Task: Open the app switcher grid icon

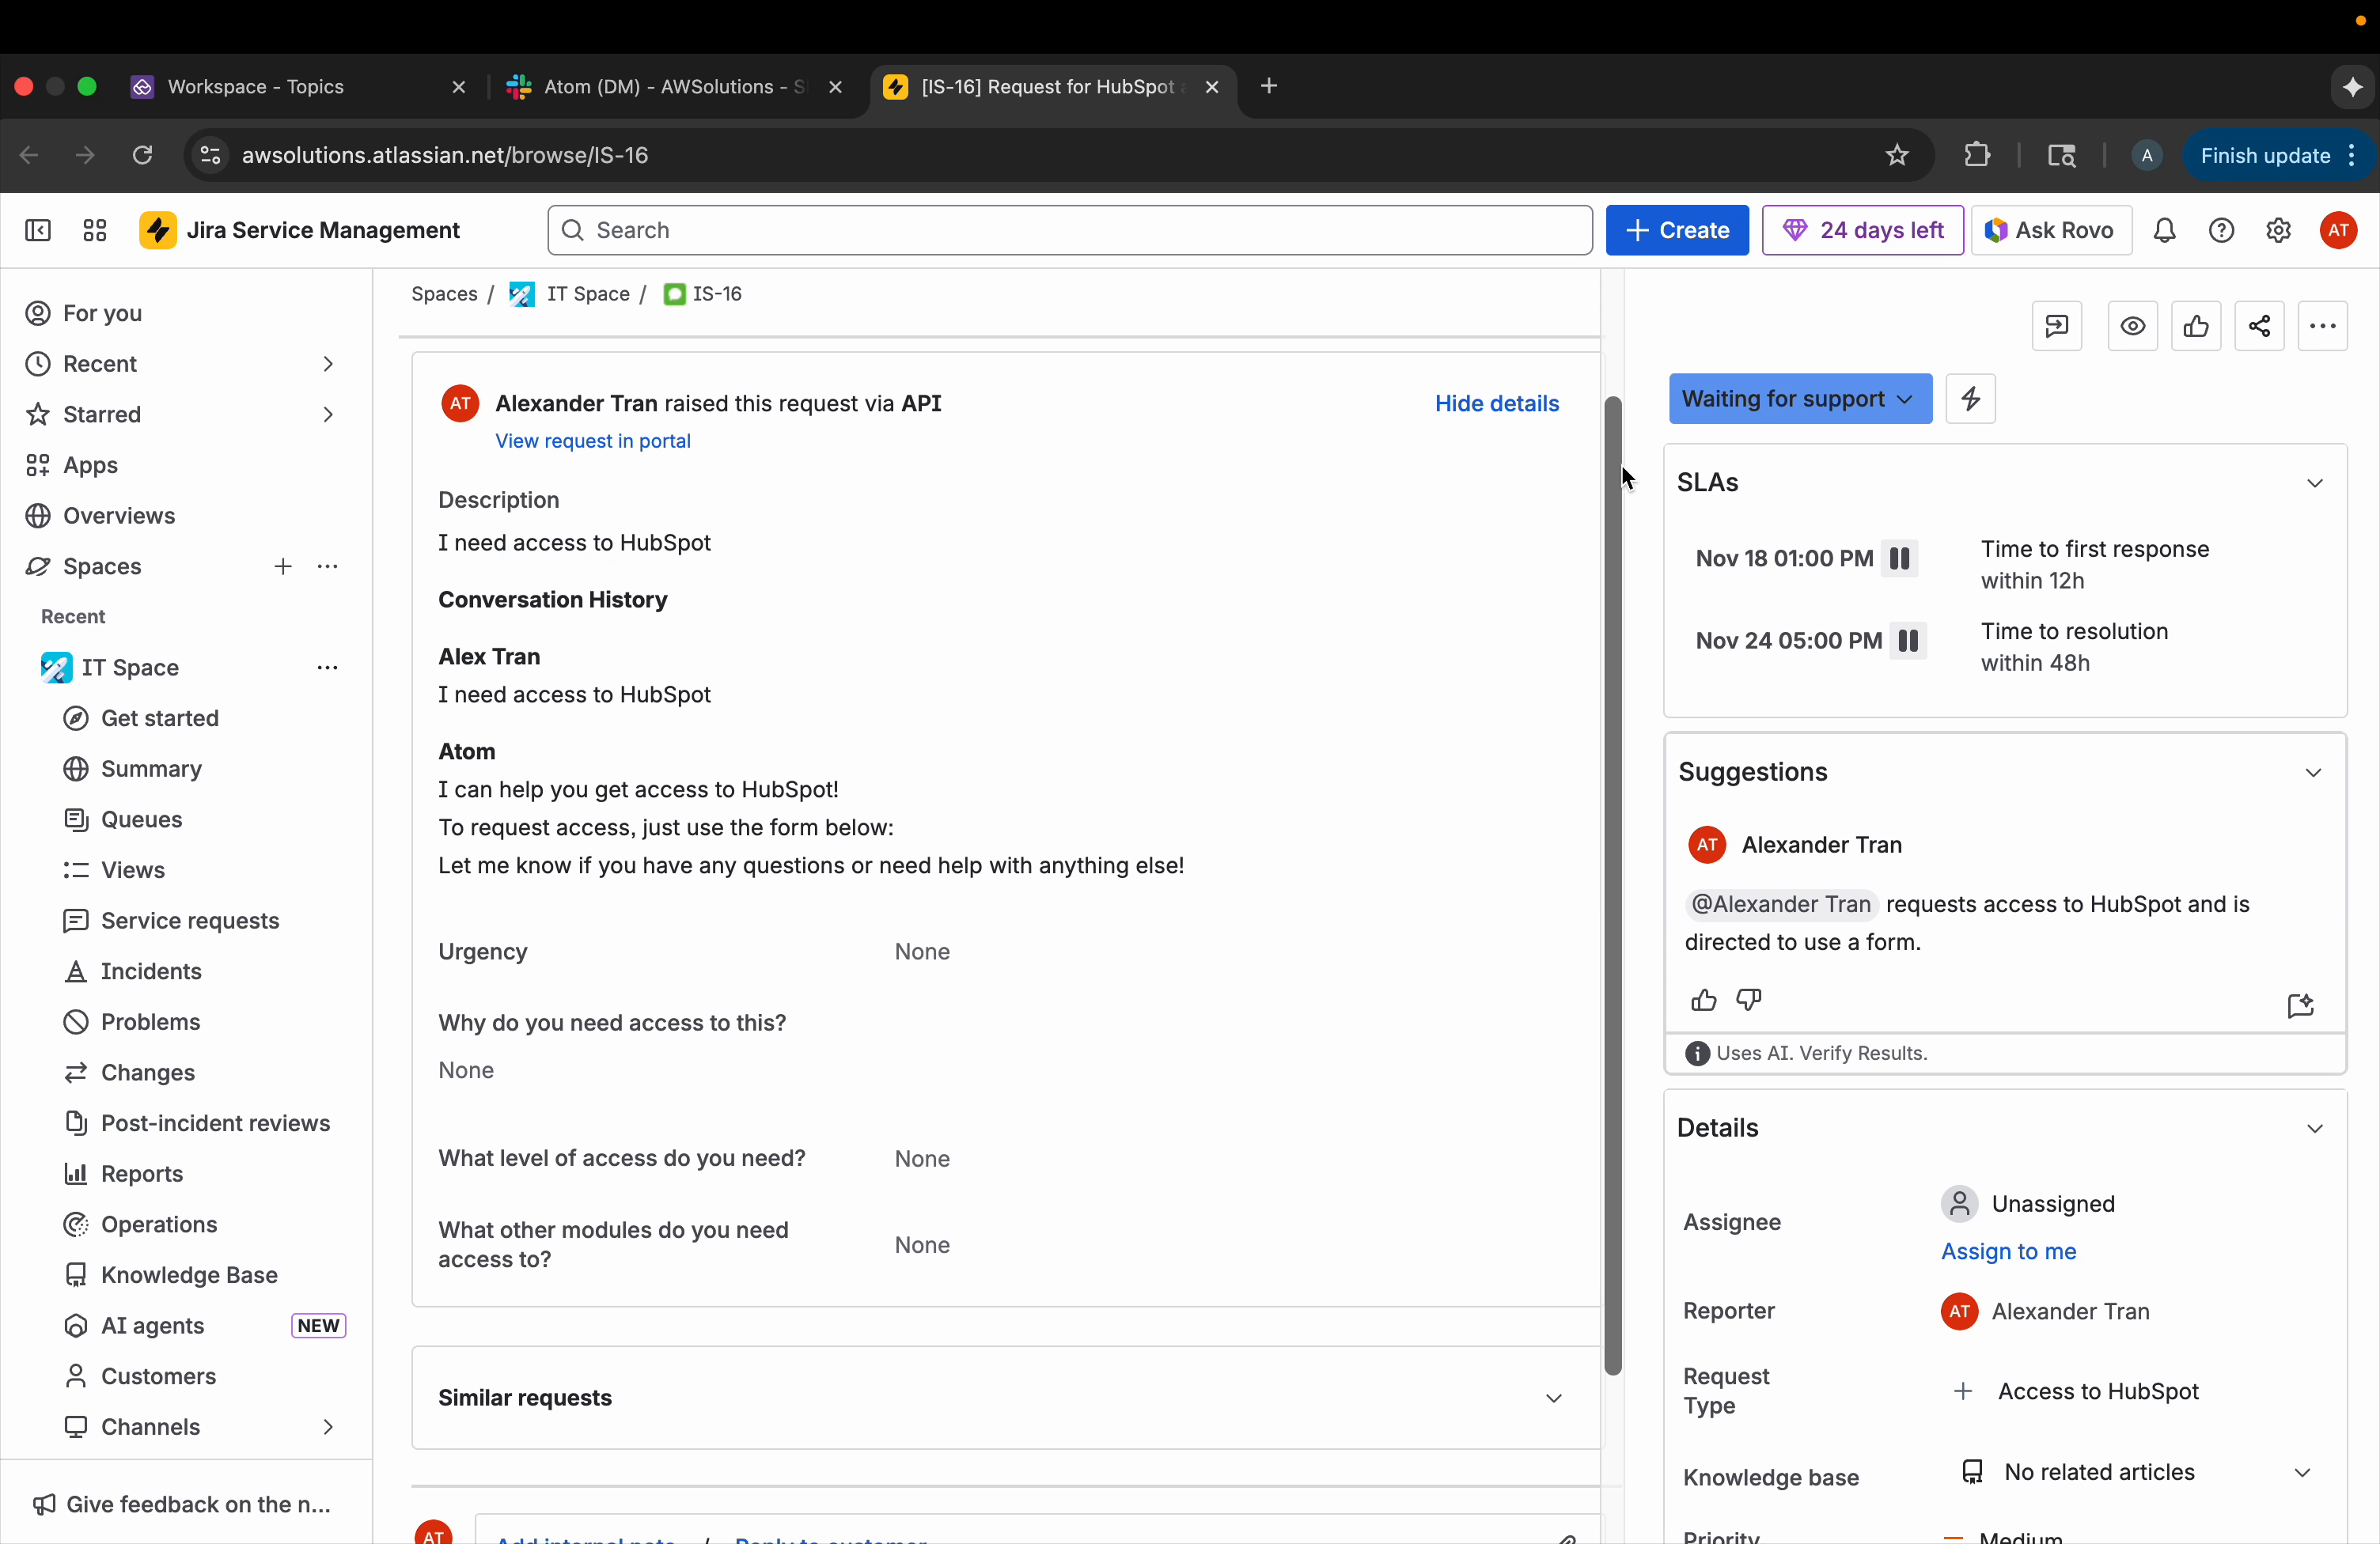Action: tap(93, 230)
